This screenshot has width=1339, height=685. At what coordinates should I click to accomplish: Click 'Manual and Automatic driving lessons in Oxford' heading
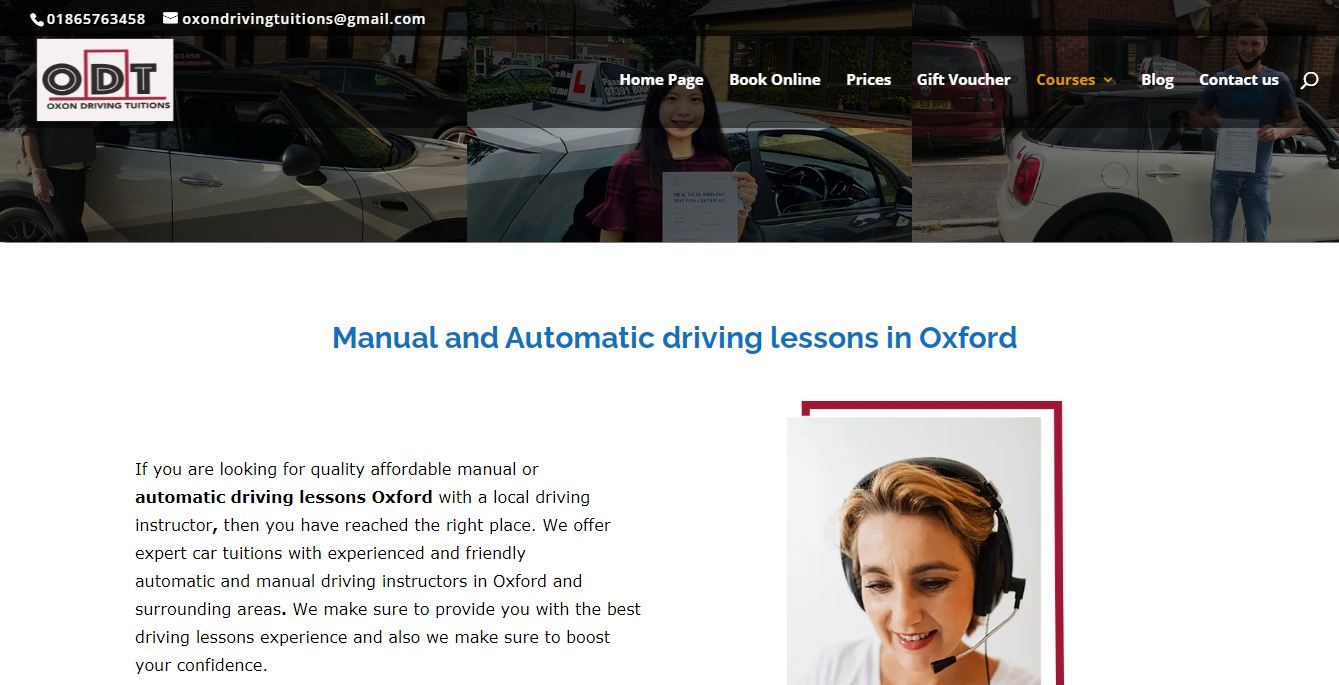point(674,338)
